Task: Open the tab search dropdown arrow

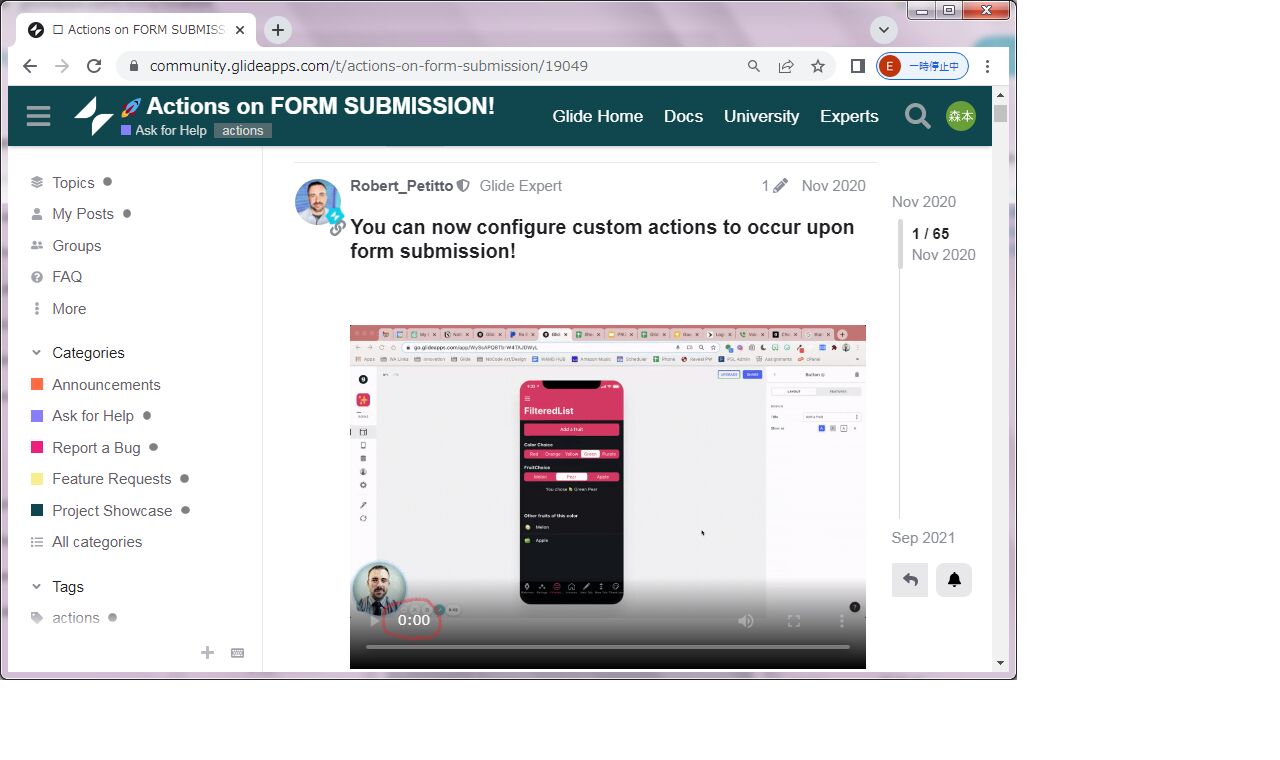Action: pos(883,30)
